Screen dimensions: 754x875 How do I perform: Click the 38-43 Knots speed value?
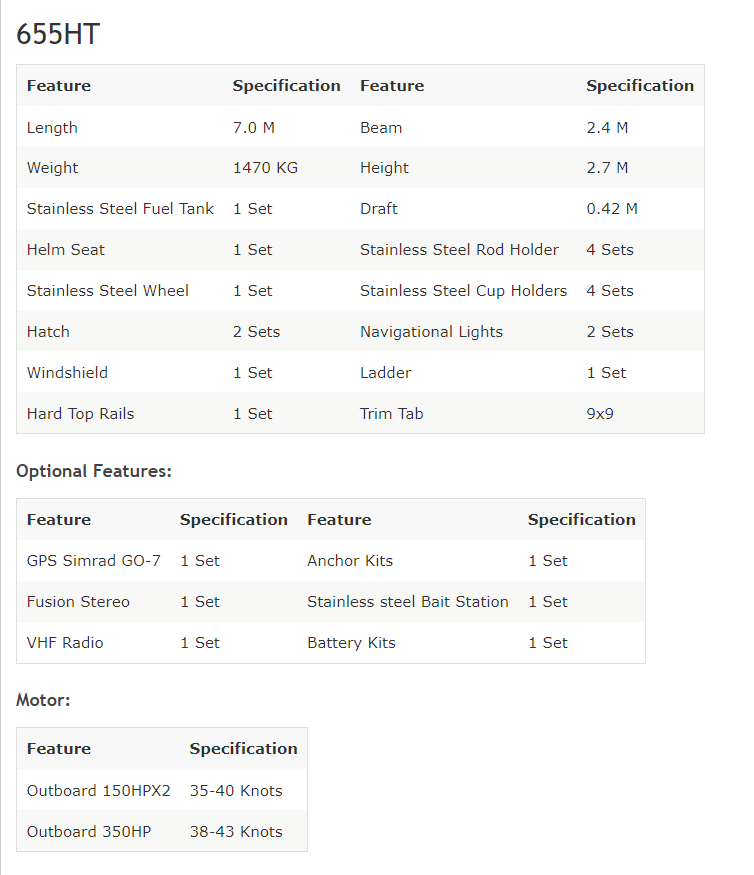[236, 832]
